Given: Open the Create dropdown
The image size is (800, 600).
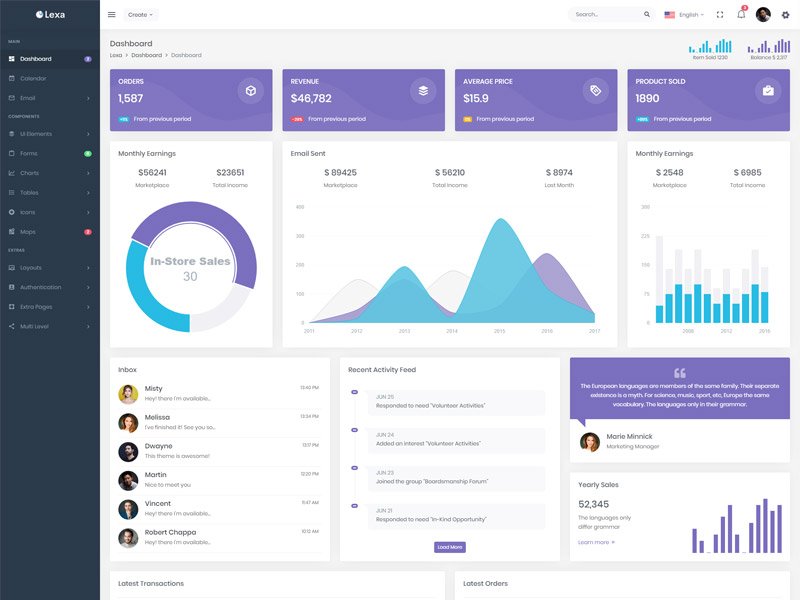Looking at the screenshot, I should pos(140,15).
